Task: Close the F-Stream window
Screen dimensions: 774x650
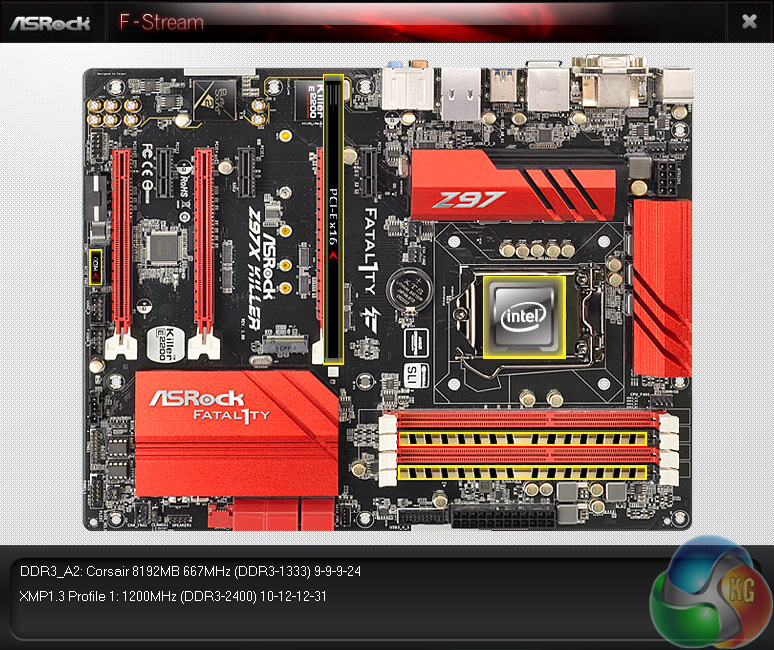Action: pyautogui.click(x=749, y=21)
